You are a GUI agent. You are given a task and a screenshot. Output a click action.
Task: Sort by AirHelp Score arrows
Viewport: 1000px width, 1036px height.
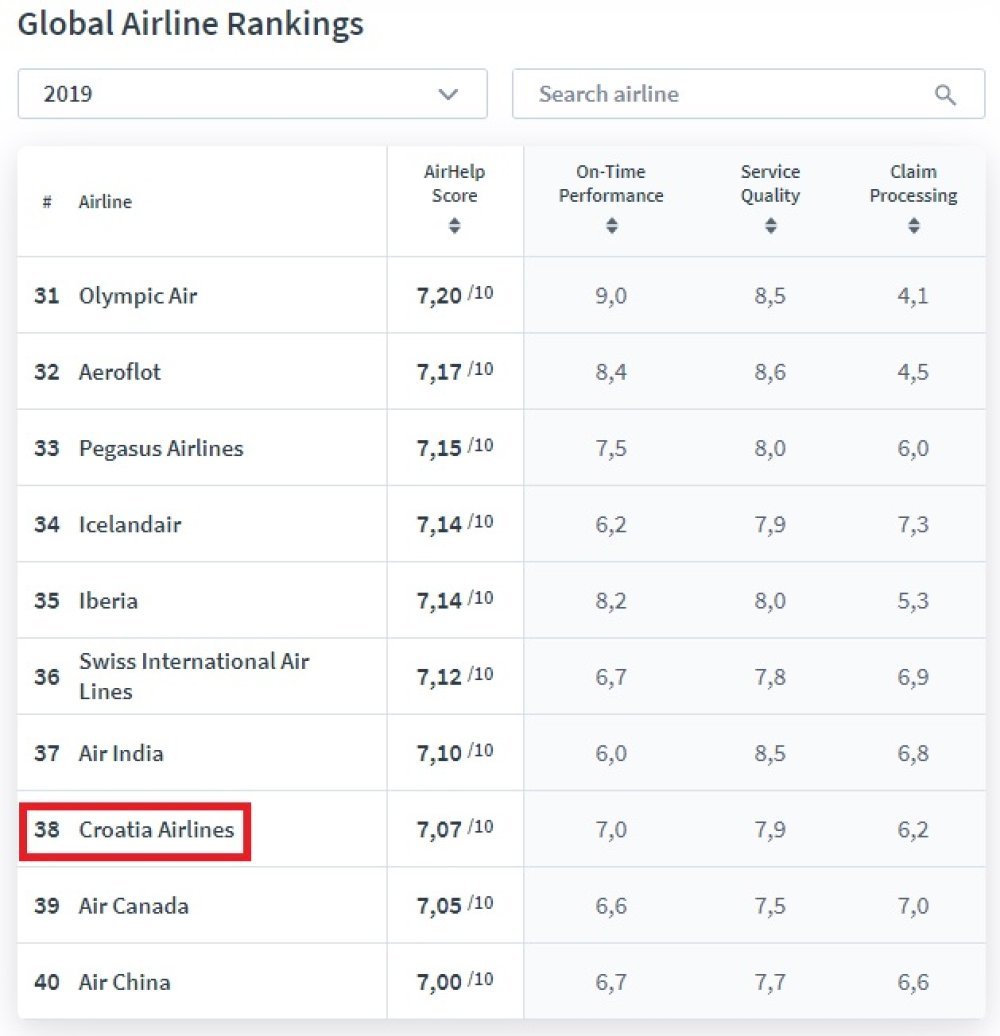pos(454,227)
